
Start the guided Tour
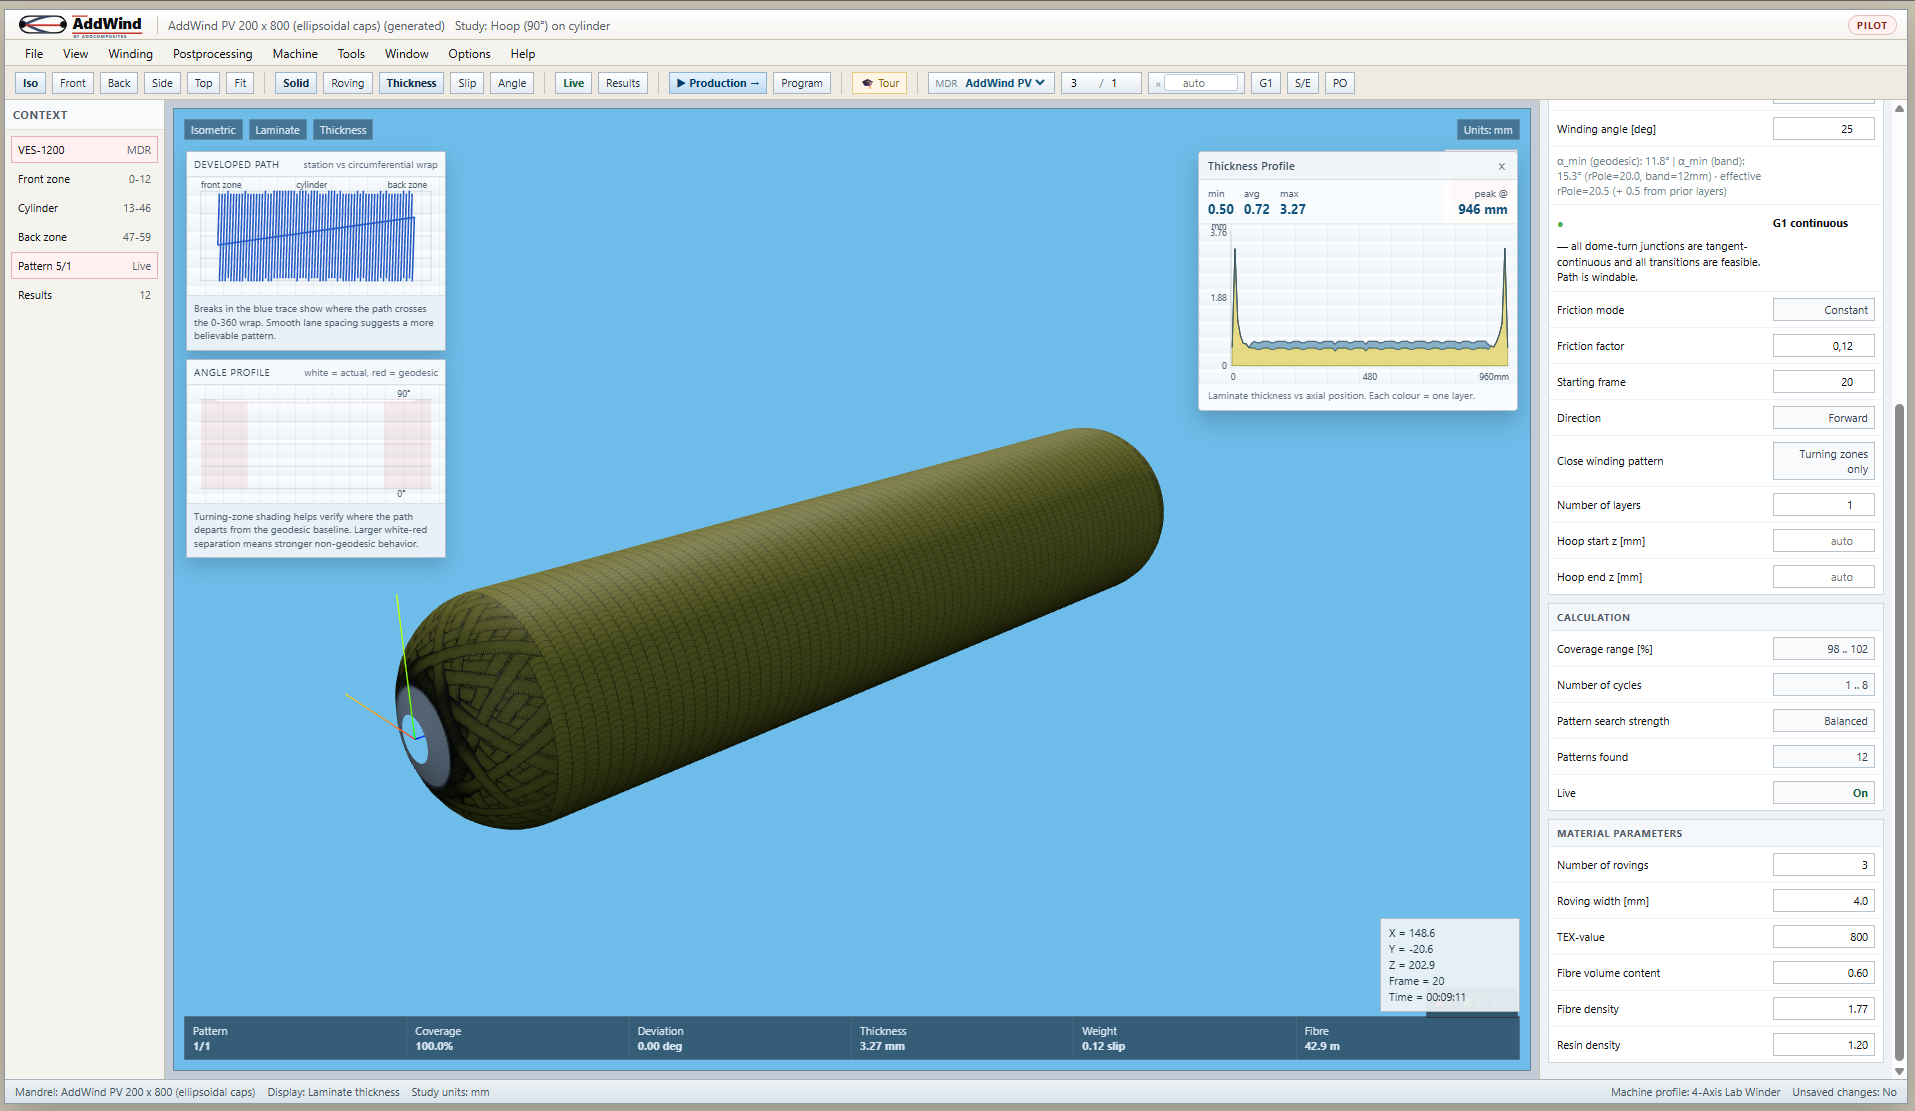(879, 83)
